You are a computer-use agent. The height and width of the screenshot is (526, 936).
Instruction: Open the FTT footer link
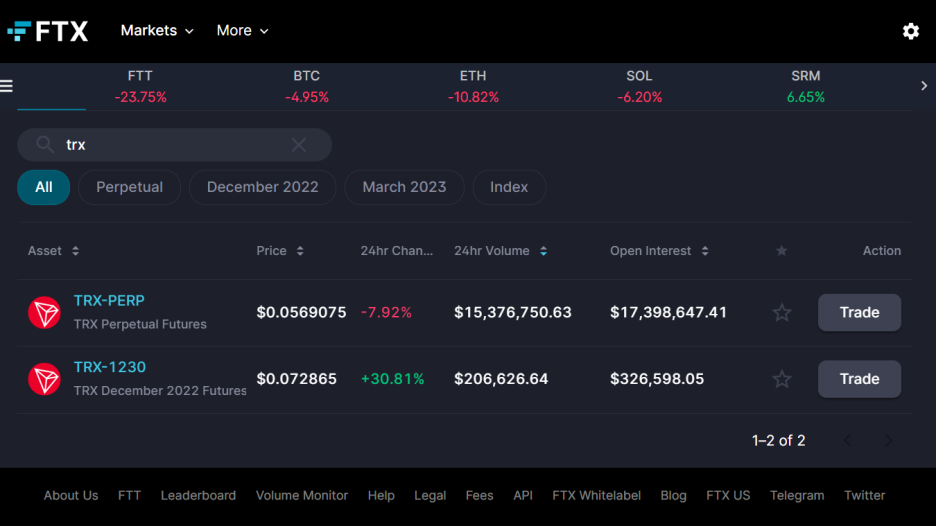[130, 496]
